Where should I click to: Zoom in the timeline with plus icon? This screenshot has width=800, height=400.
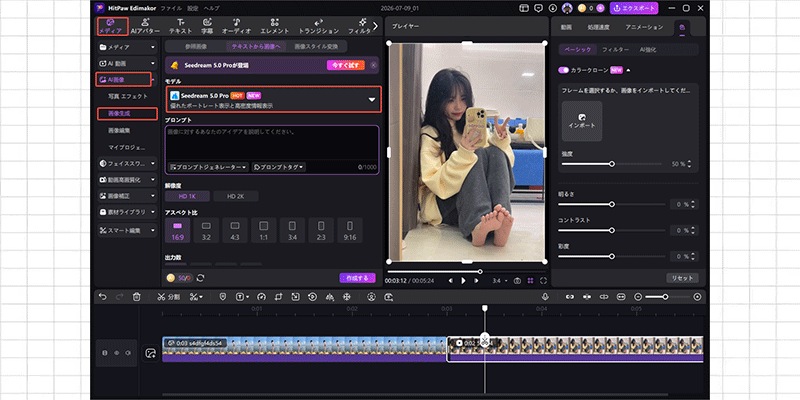[697, 296]
